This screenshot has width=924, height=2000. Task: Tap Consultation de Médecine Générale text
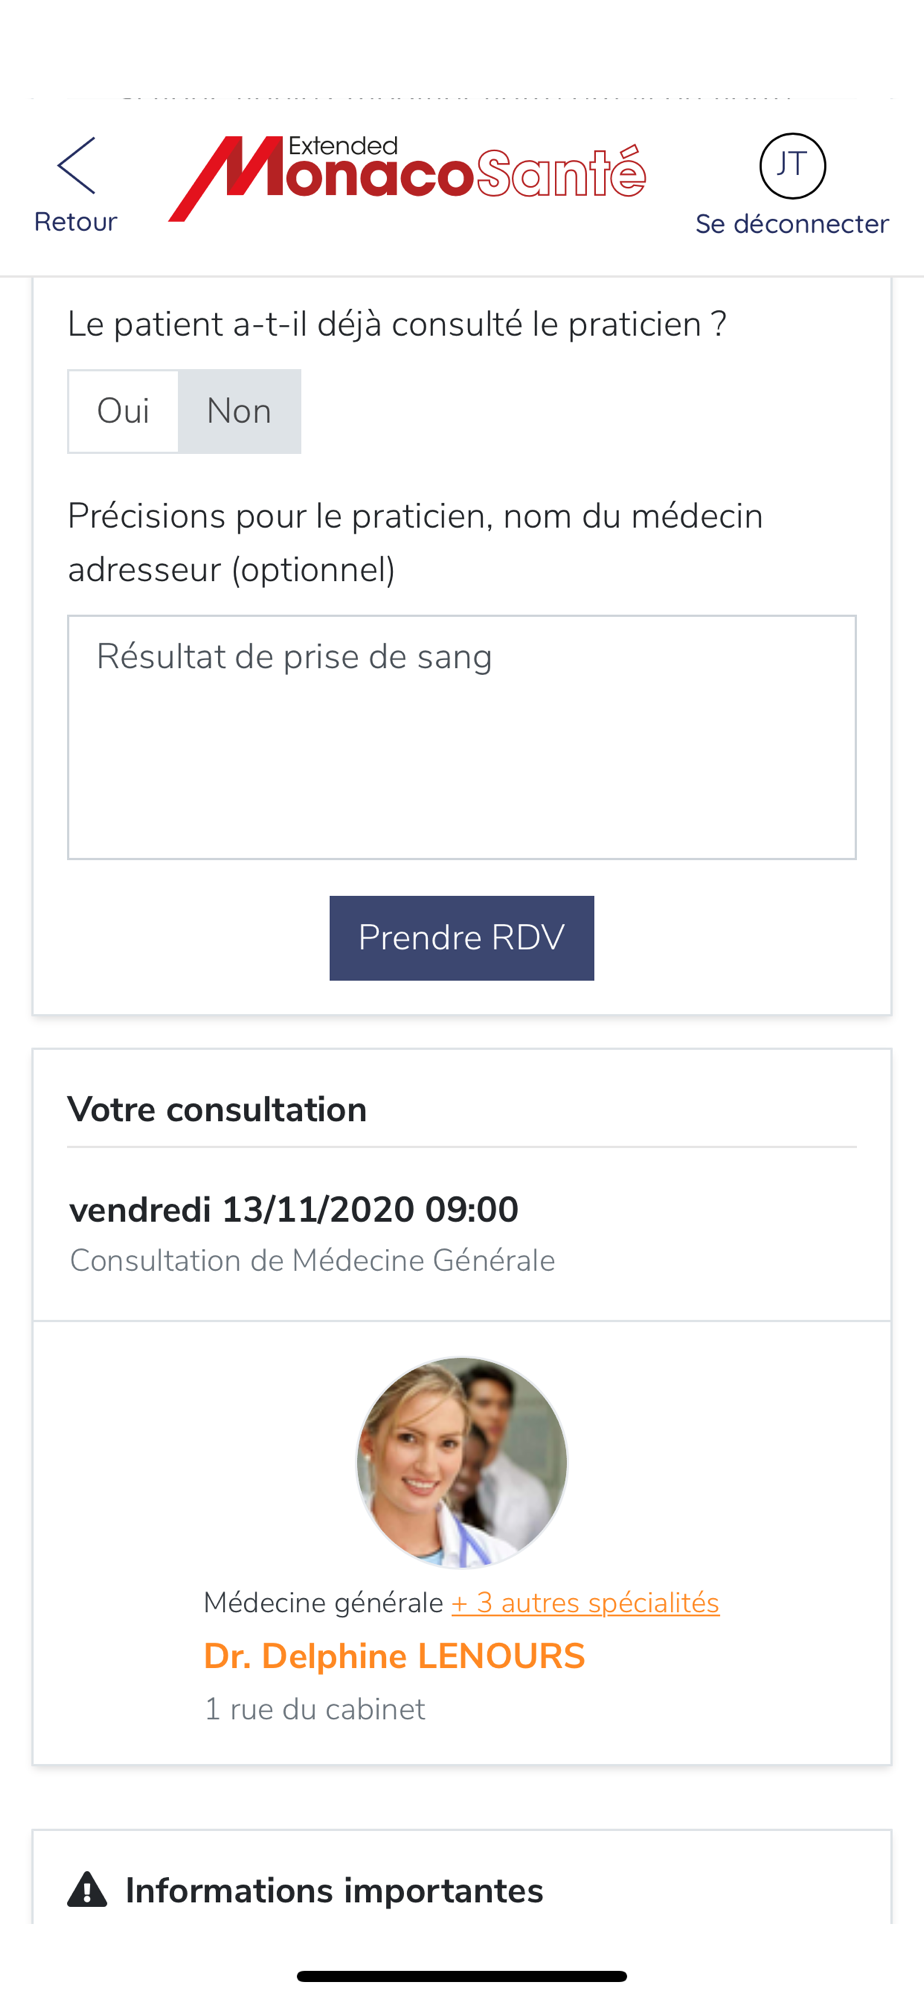click(312, 1261)
